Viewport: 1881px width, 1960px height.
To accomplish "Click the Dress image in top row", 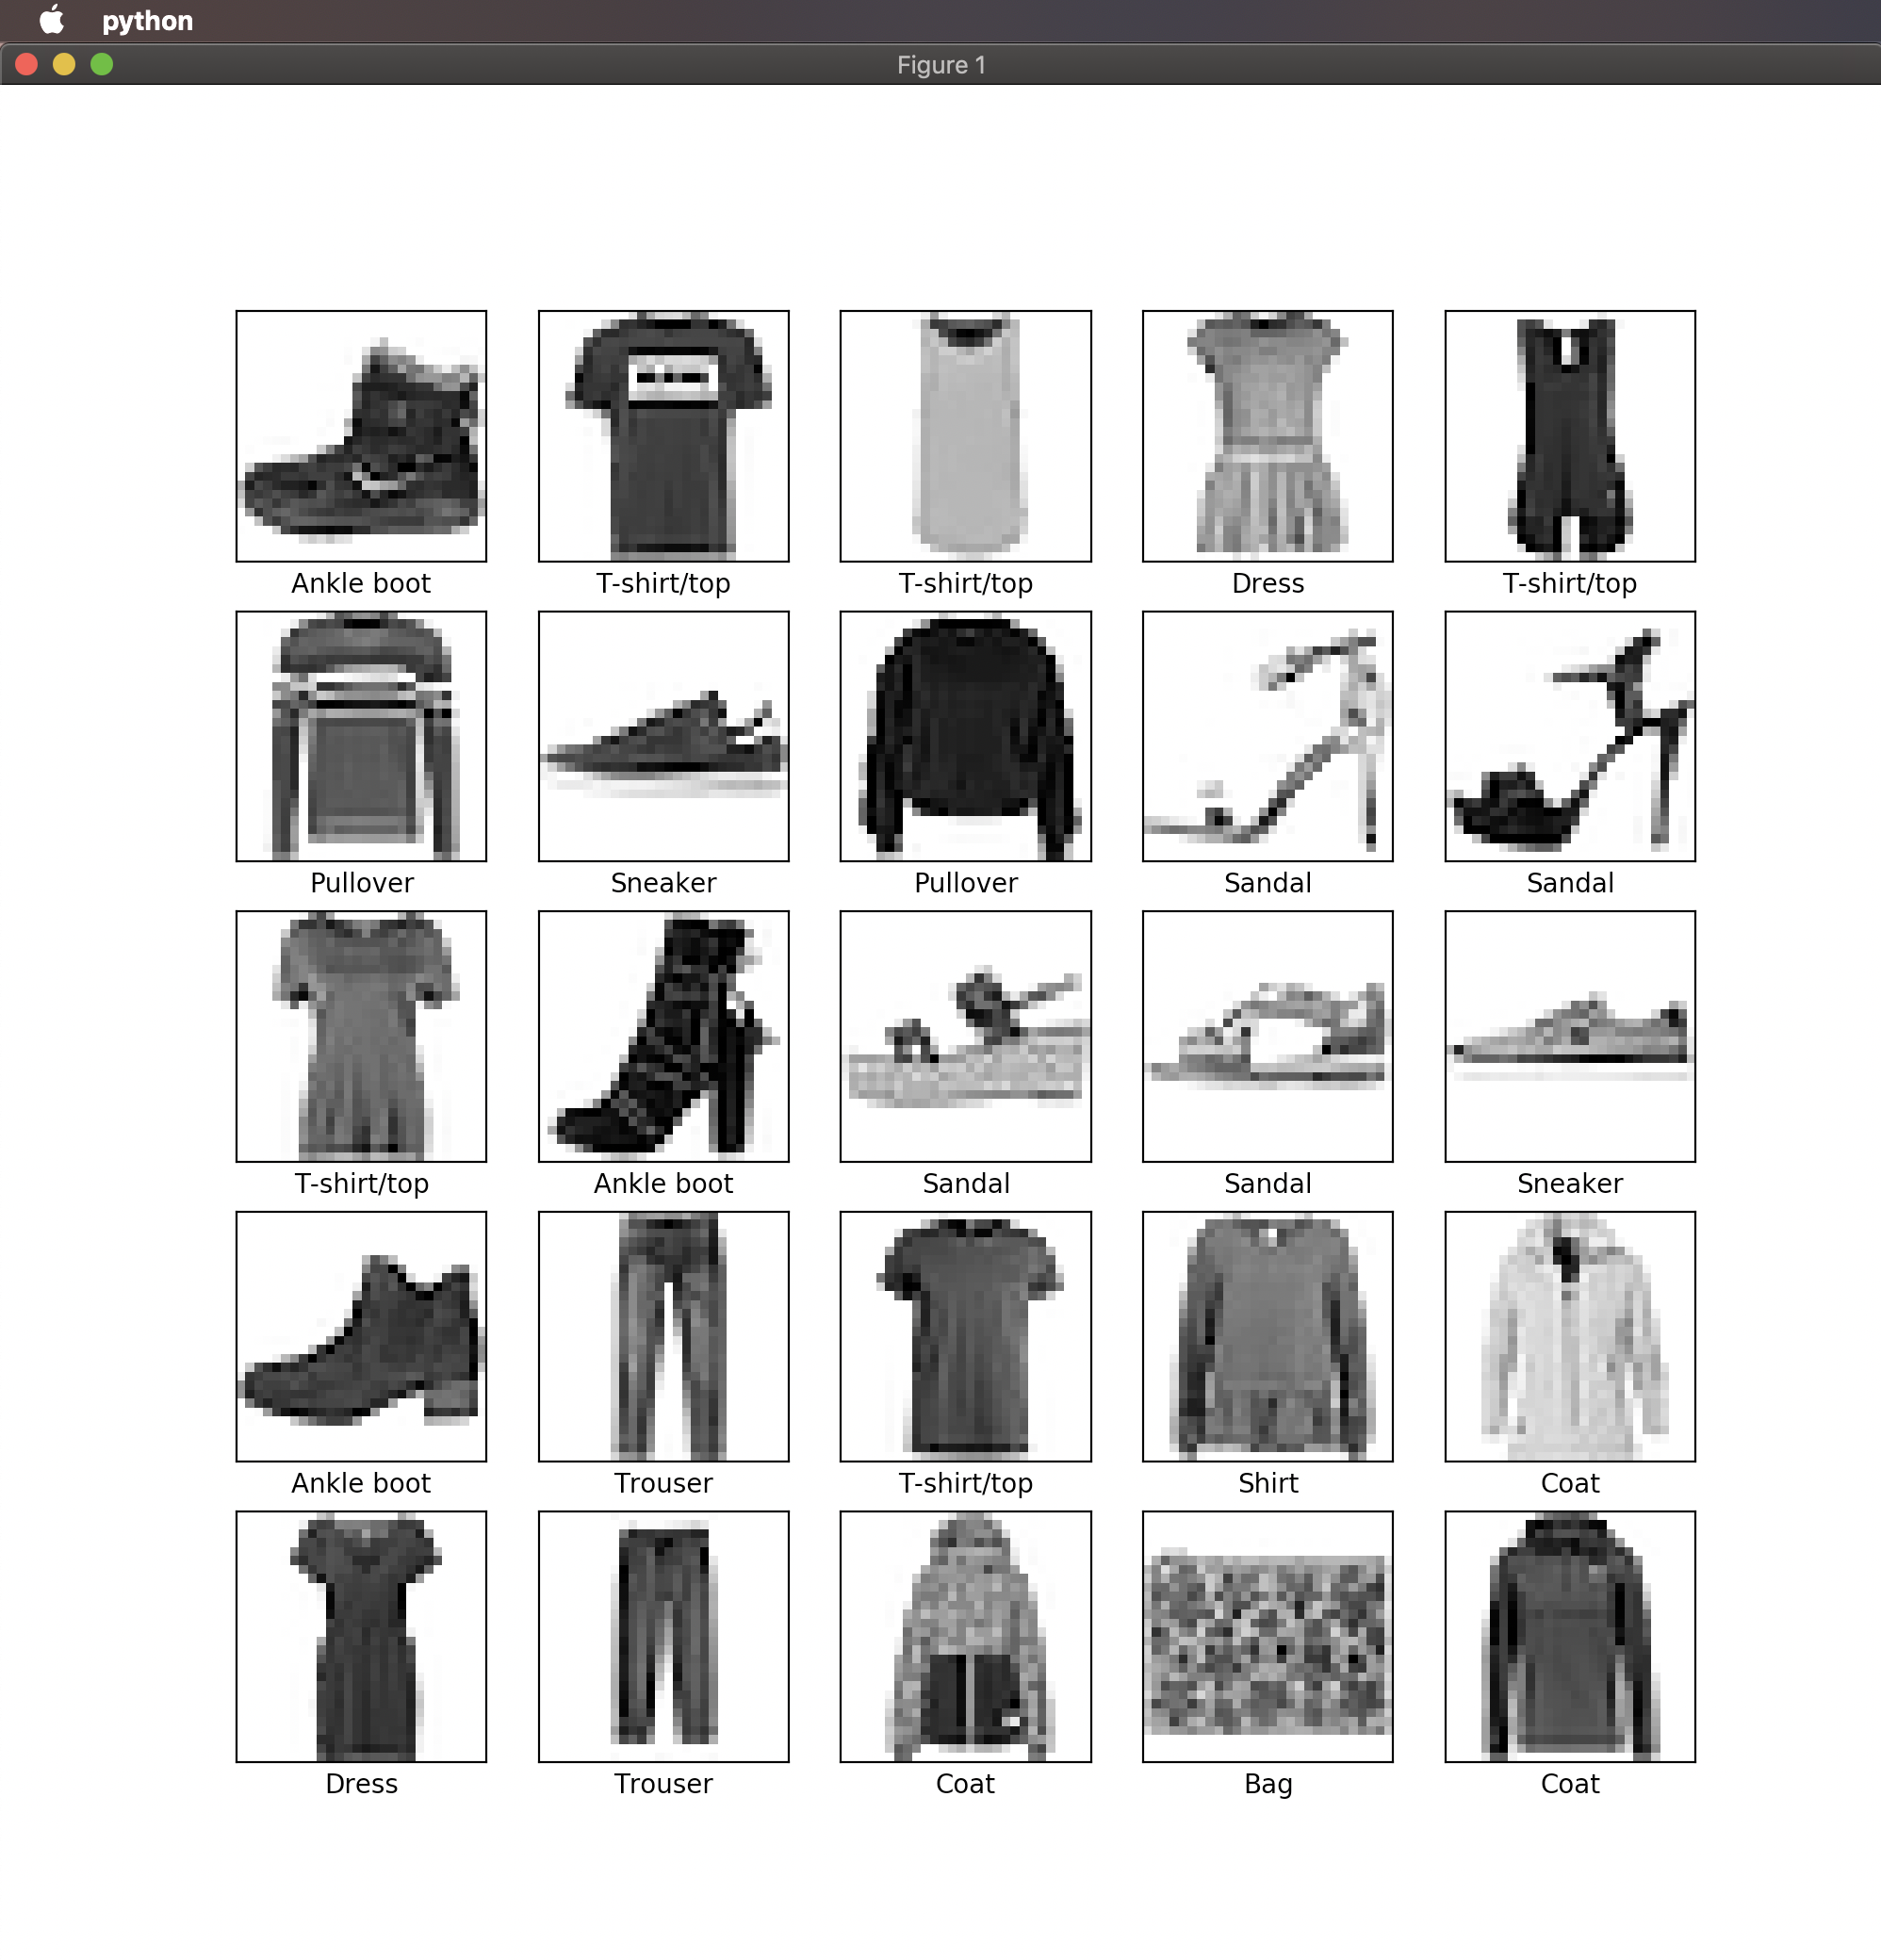I will 1267,436.
